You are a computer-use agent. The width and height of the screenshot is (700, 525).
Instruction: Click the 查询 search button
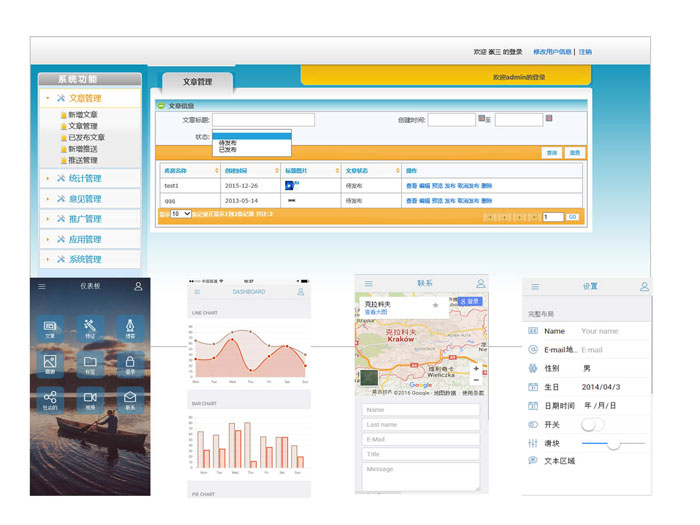552,153
